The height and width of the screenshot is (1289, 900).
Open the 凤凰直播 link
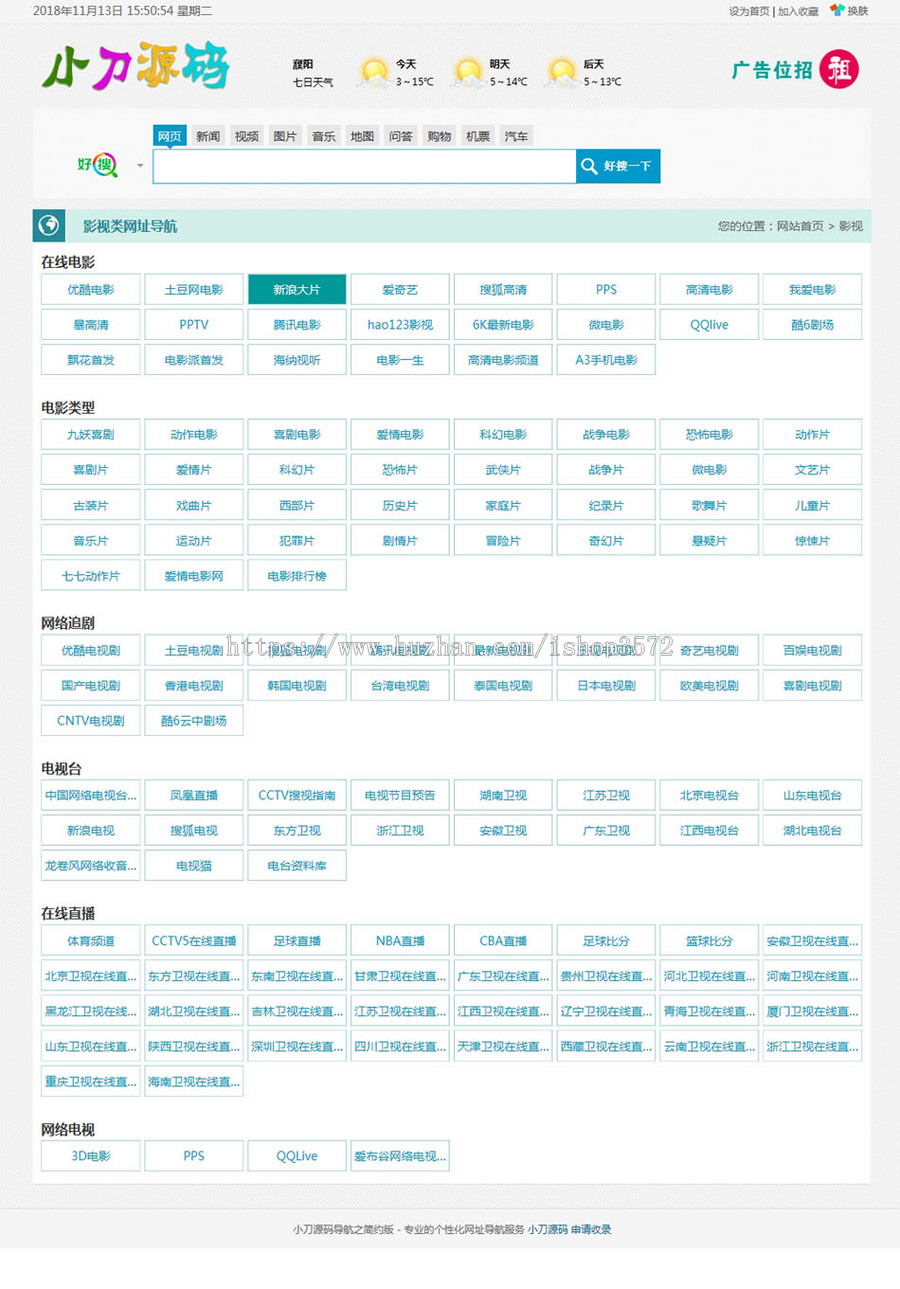pos(194,796)
